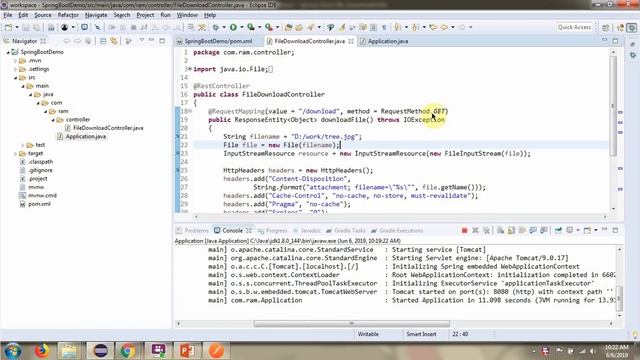
Task: Click the Open Console icon in the Console toolbar
Action: click(587, 231)
